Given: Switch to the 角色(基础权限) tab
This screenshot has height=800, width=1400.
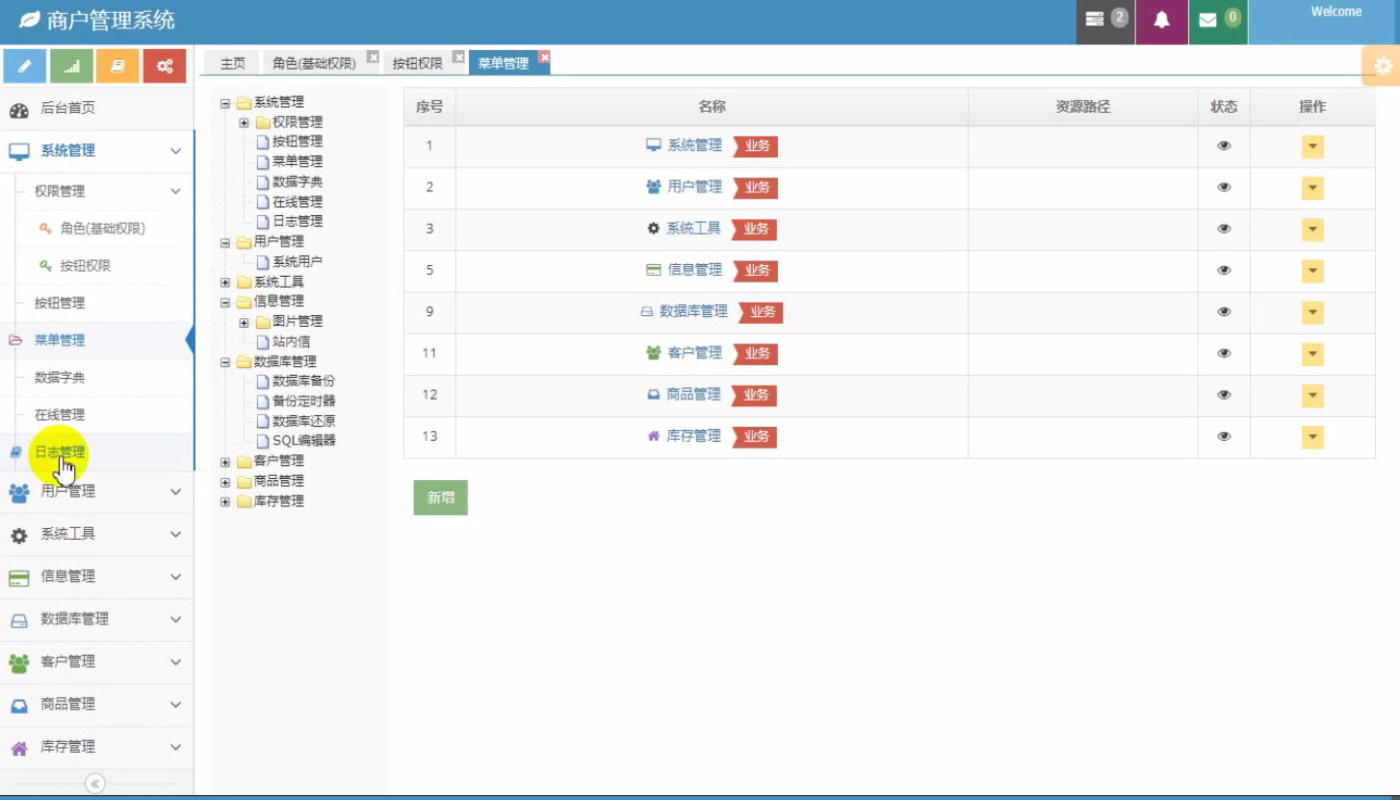Looking at the screenshot, I should 314,63.
